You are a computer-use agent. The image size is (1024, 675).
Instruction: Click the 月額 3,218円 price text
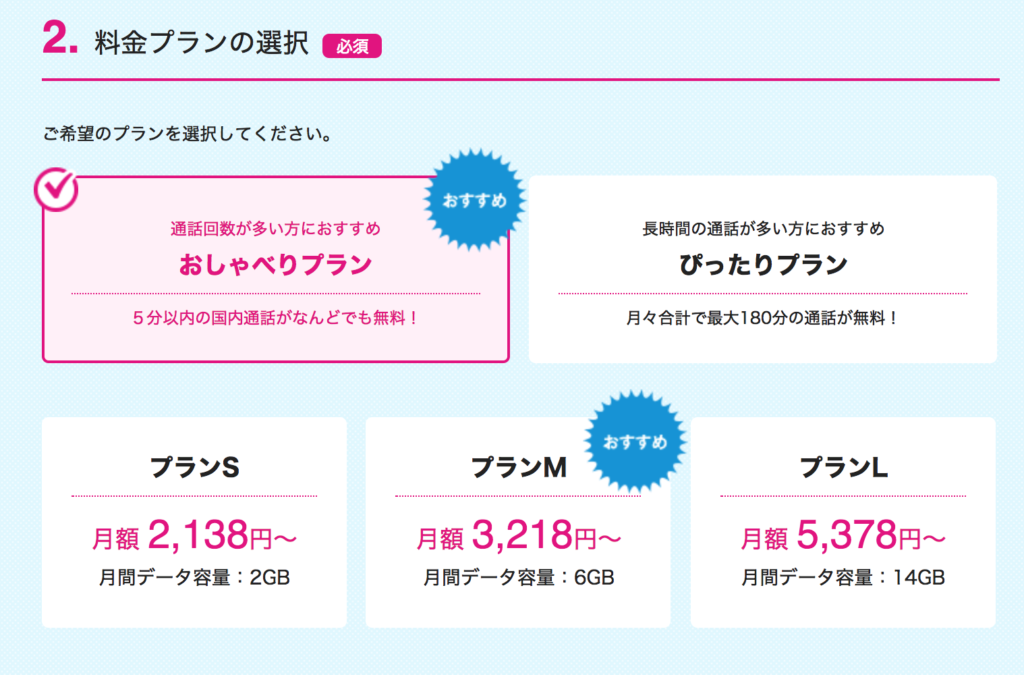[519, 535]
